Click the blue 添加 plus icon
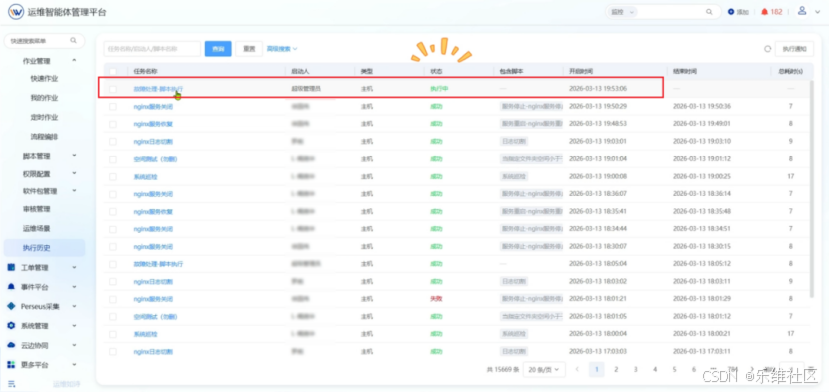Screen dimensions: 830x392 tap(731, 12)
